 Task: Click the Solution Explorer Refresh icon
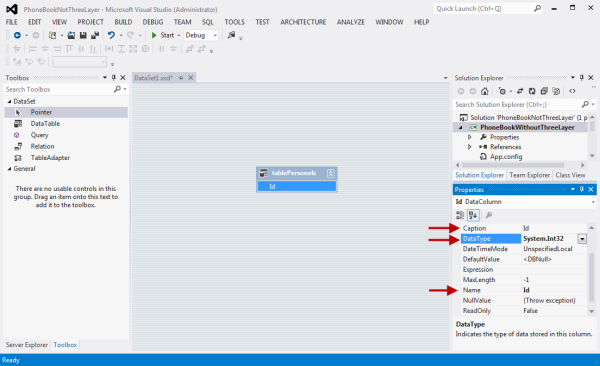tap(532, 91)
